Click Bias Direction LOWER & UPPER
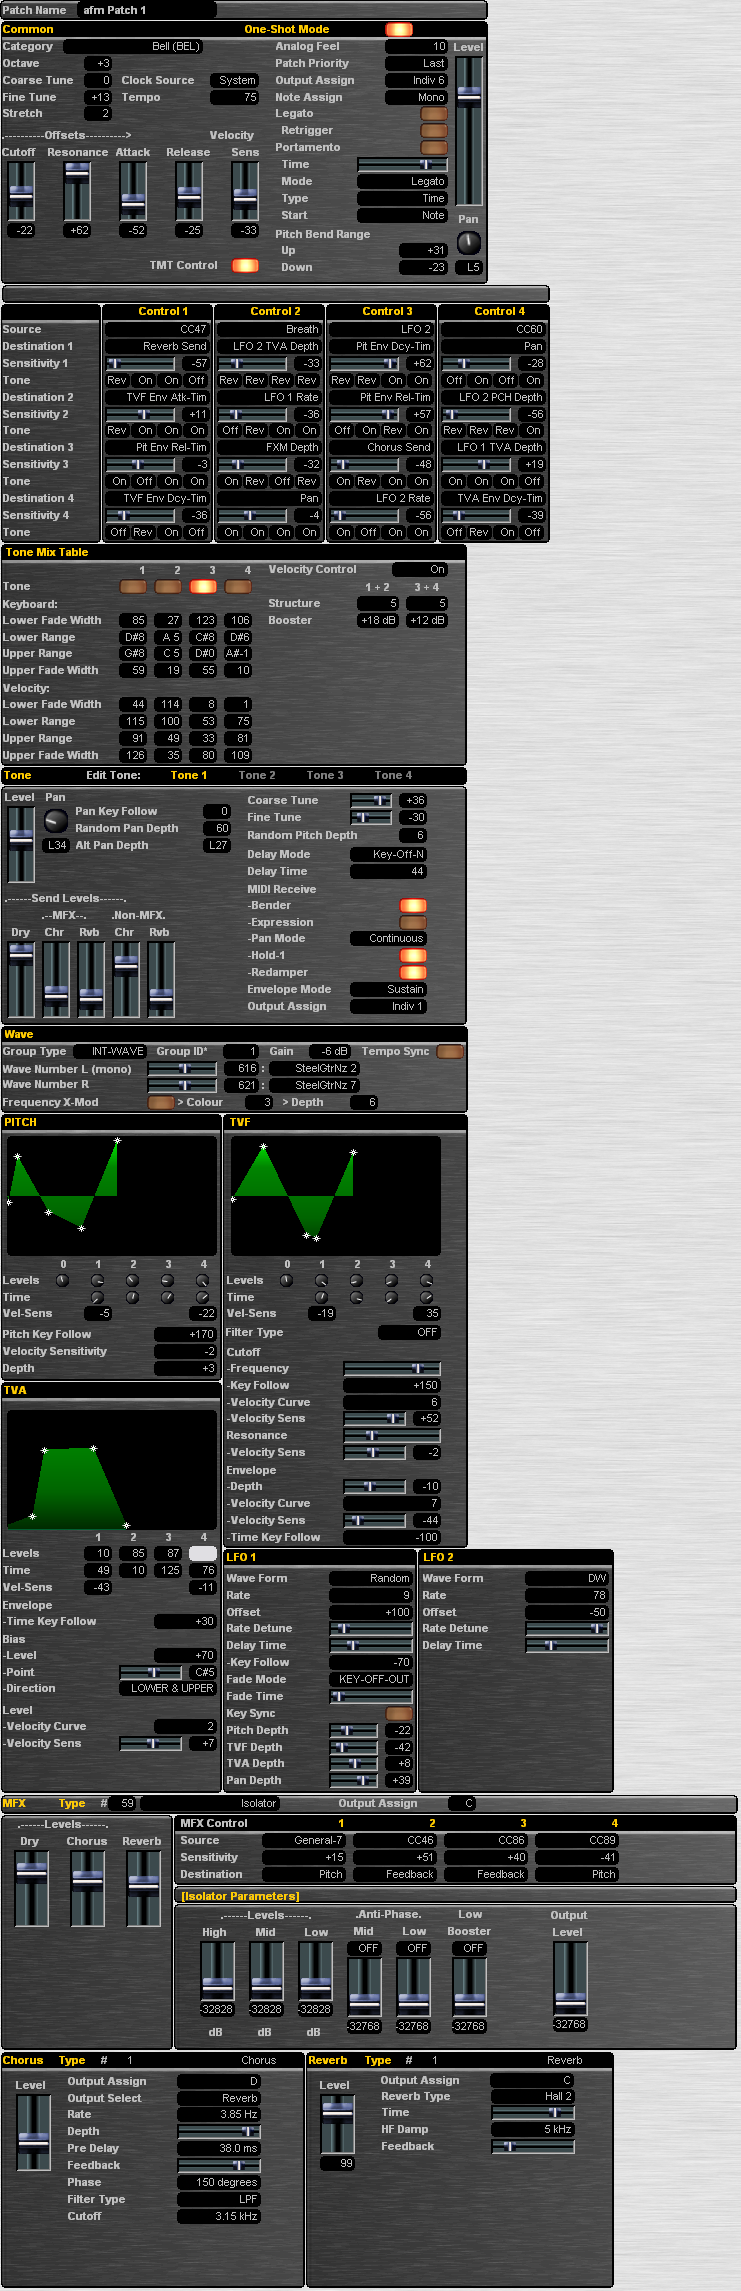This screenshot has height=2291, width=741. [167, 1688]
